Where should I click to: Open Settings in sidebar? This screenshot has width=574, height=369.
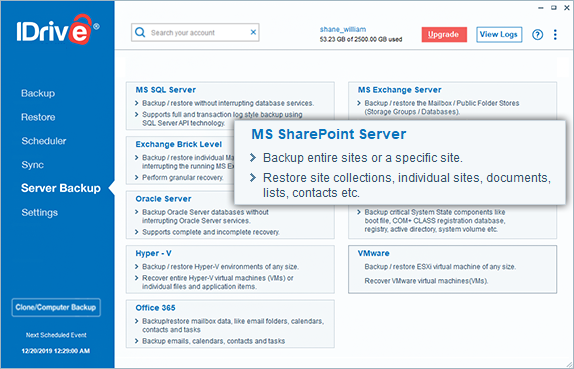(39, 212)
